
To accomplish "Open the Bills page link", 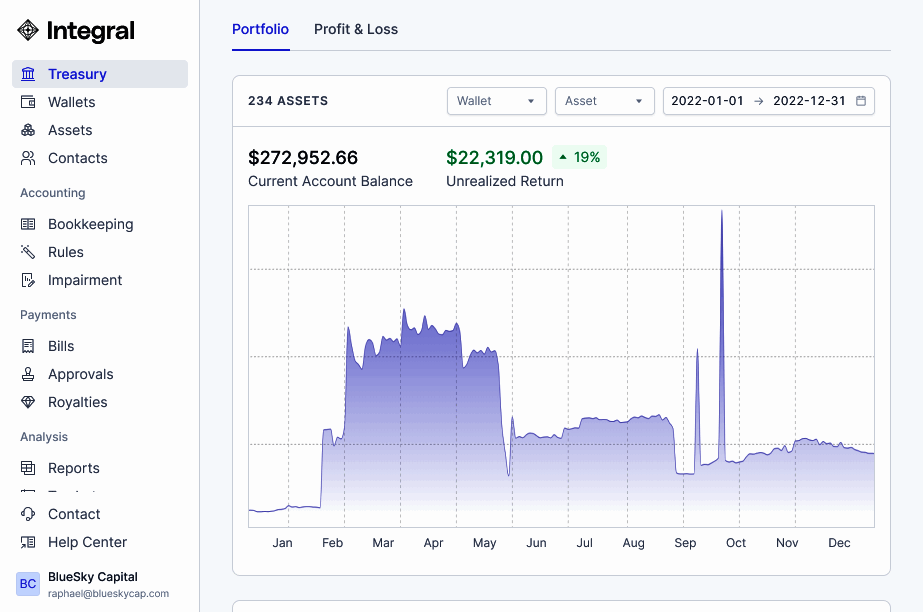I will [61, 346].
